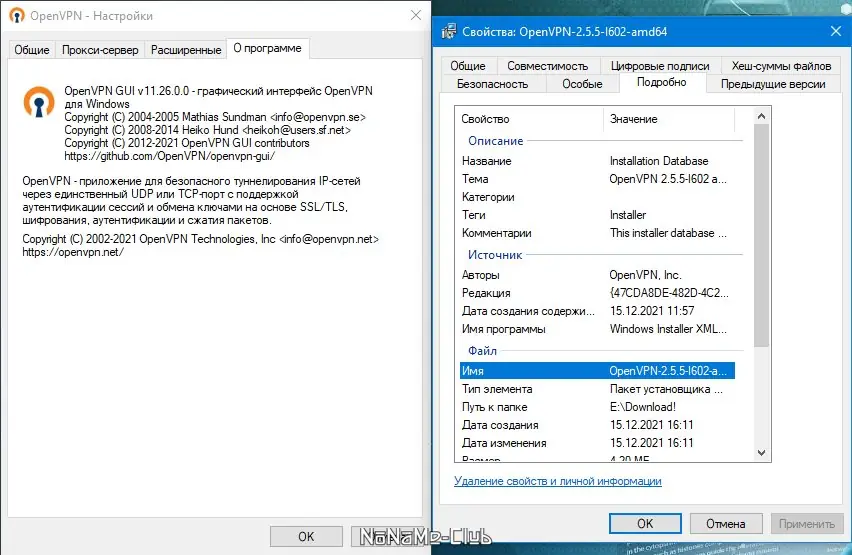Image resolution: width=852 pixels, height=555 pixels.
Task: Select the Дата создания содержимого row
Action: pyautogui.click(x=597, y=311)
